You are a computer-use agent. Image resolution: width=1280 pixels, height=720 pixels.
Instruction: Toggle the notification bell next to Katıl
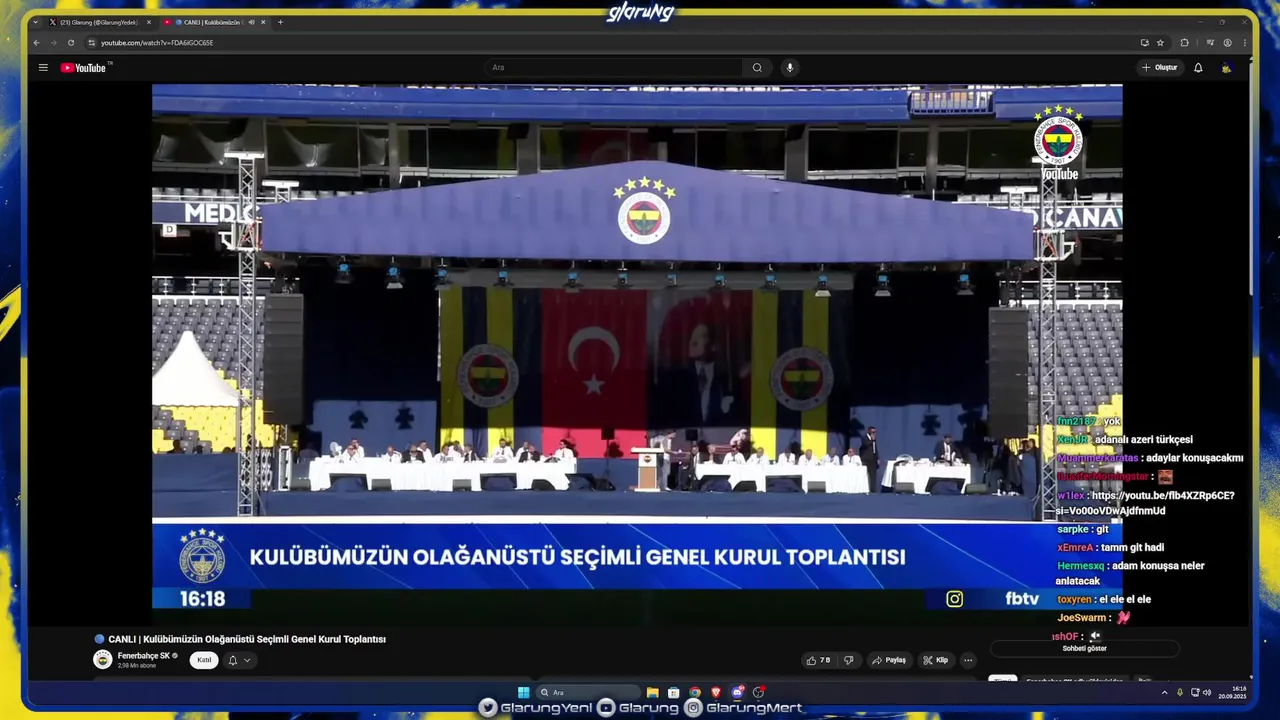[239, 660]
